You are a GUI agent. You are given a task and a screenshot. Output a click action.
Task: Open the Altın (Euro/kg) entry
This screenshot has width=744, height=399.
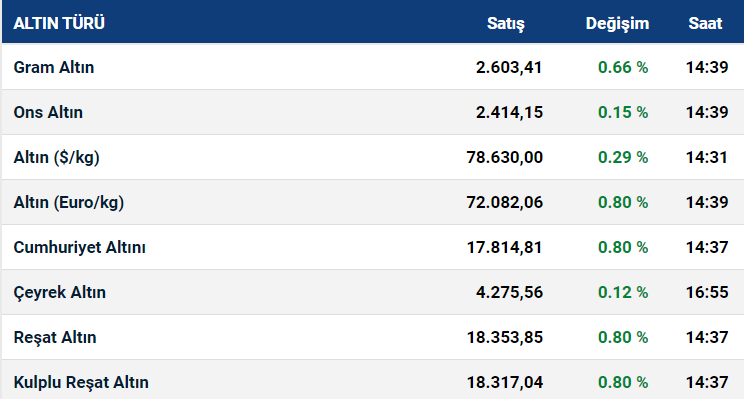point(69,202)
